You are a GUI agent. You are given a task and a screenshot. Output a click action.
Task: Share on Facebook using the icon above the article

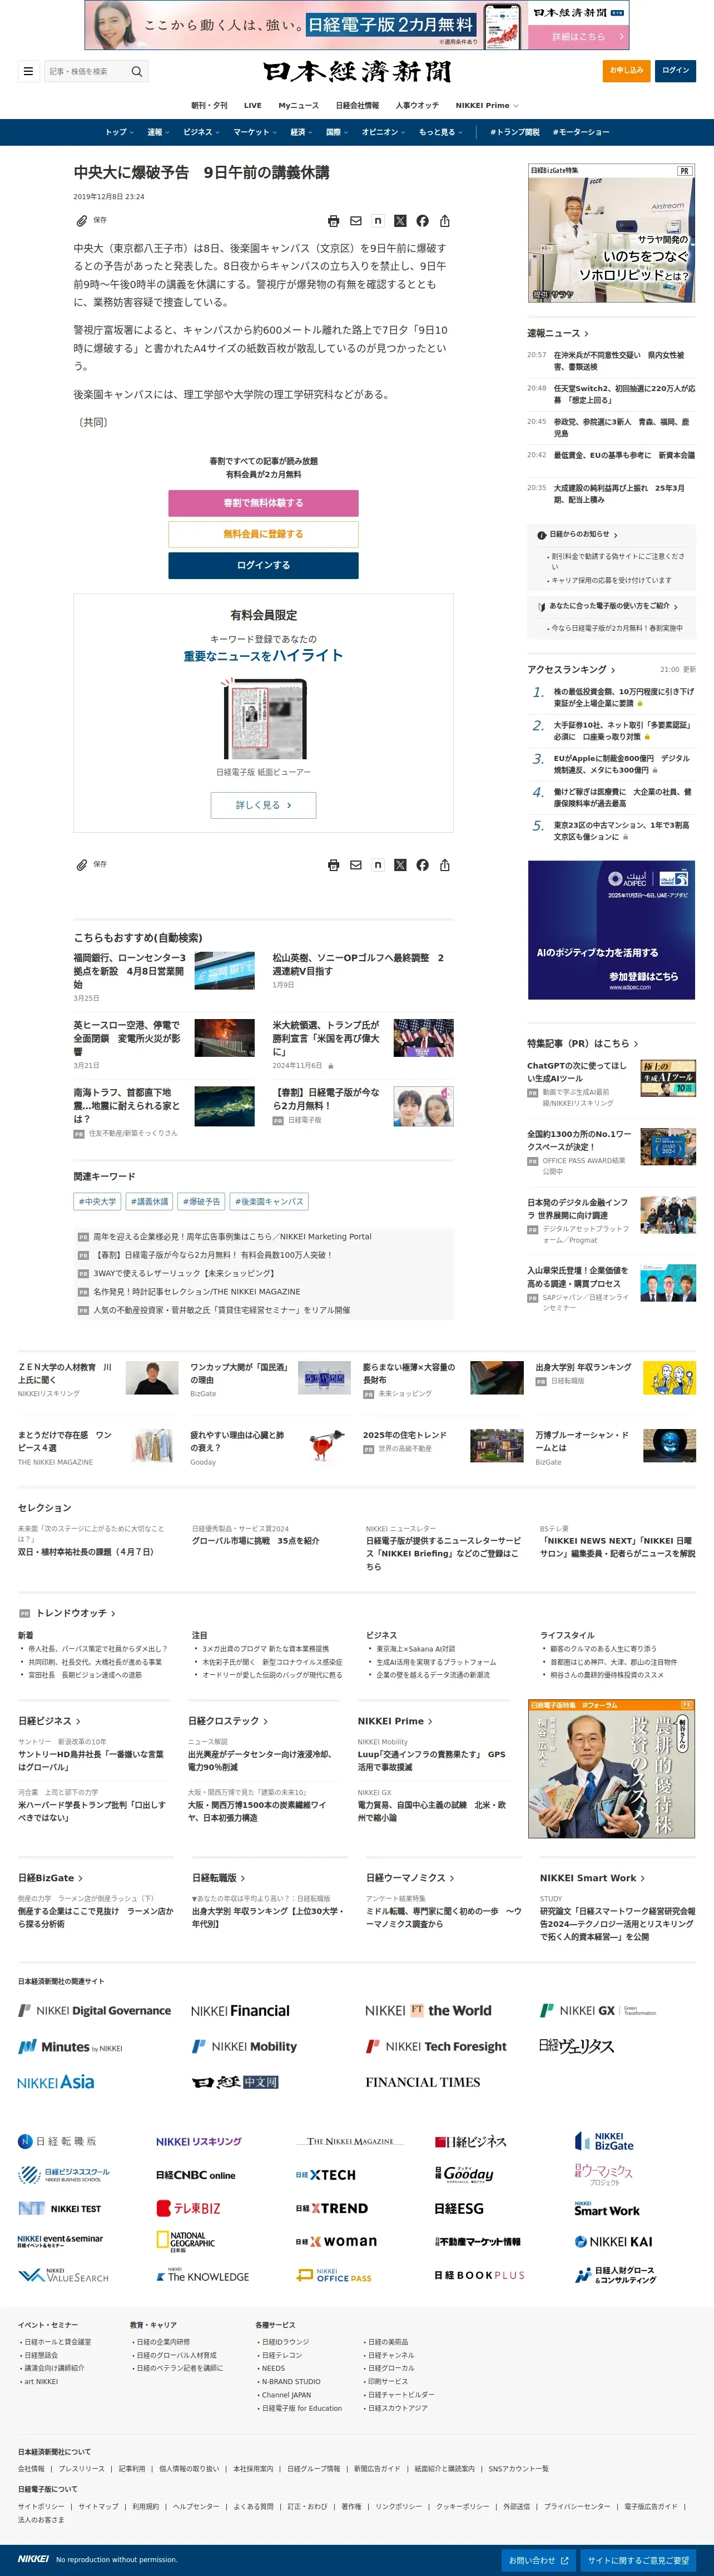(422, 221)
